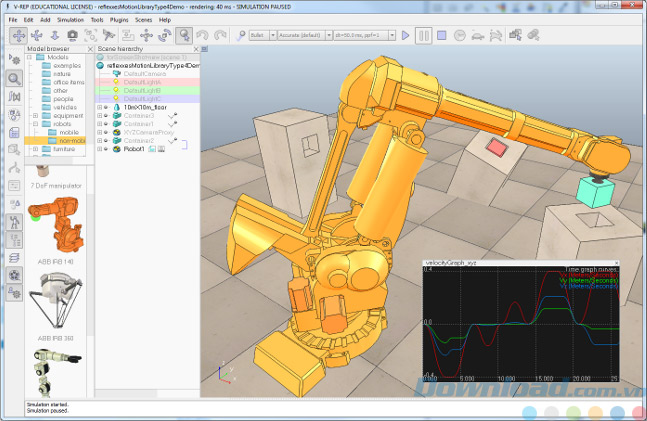The width and height of the screenshot is (647, 421).
Task: Speed up simulation with the rabbit icon
Action: pyautogui.click(x=496, y=36)
